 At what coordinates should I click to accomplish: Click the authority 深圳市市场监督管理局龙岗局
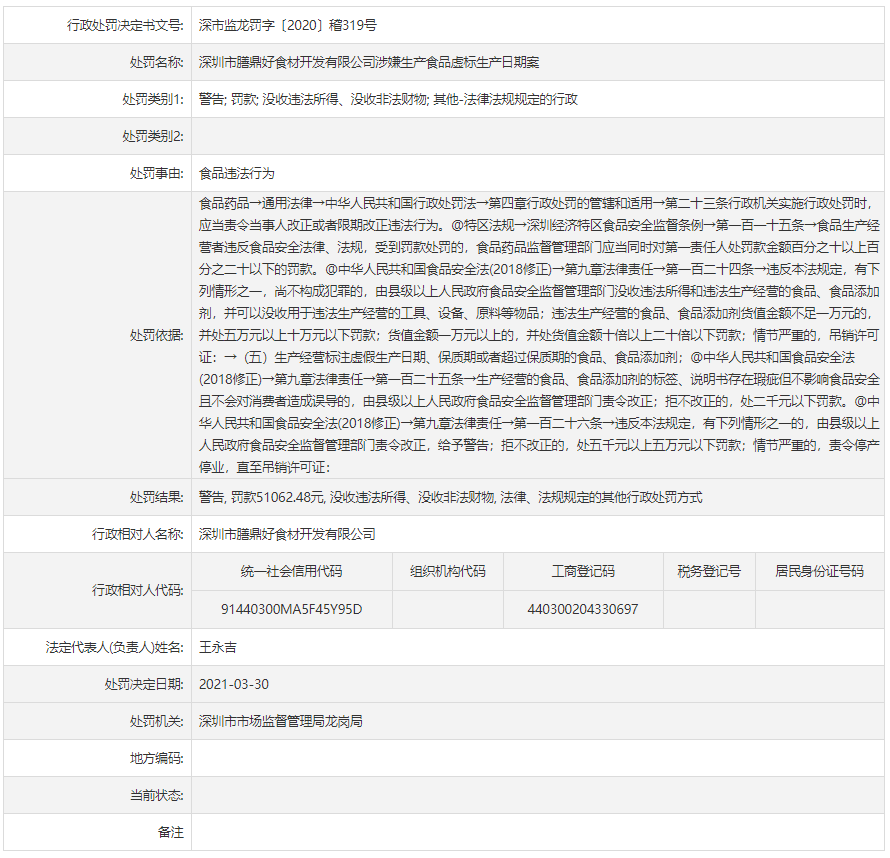280,721
